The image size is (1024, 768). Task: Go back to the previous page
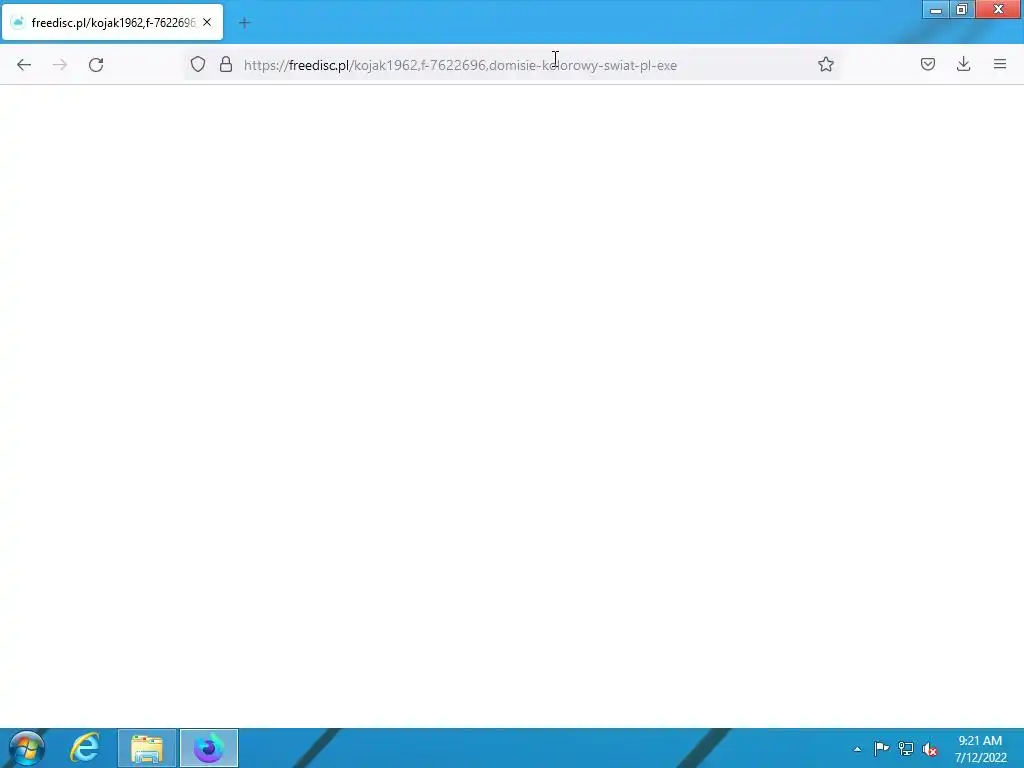pos(24,65)
